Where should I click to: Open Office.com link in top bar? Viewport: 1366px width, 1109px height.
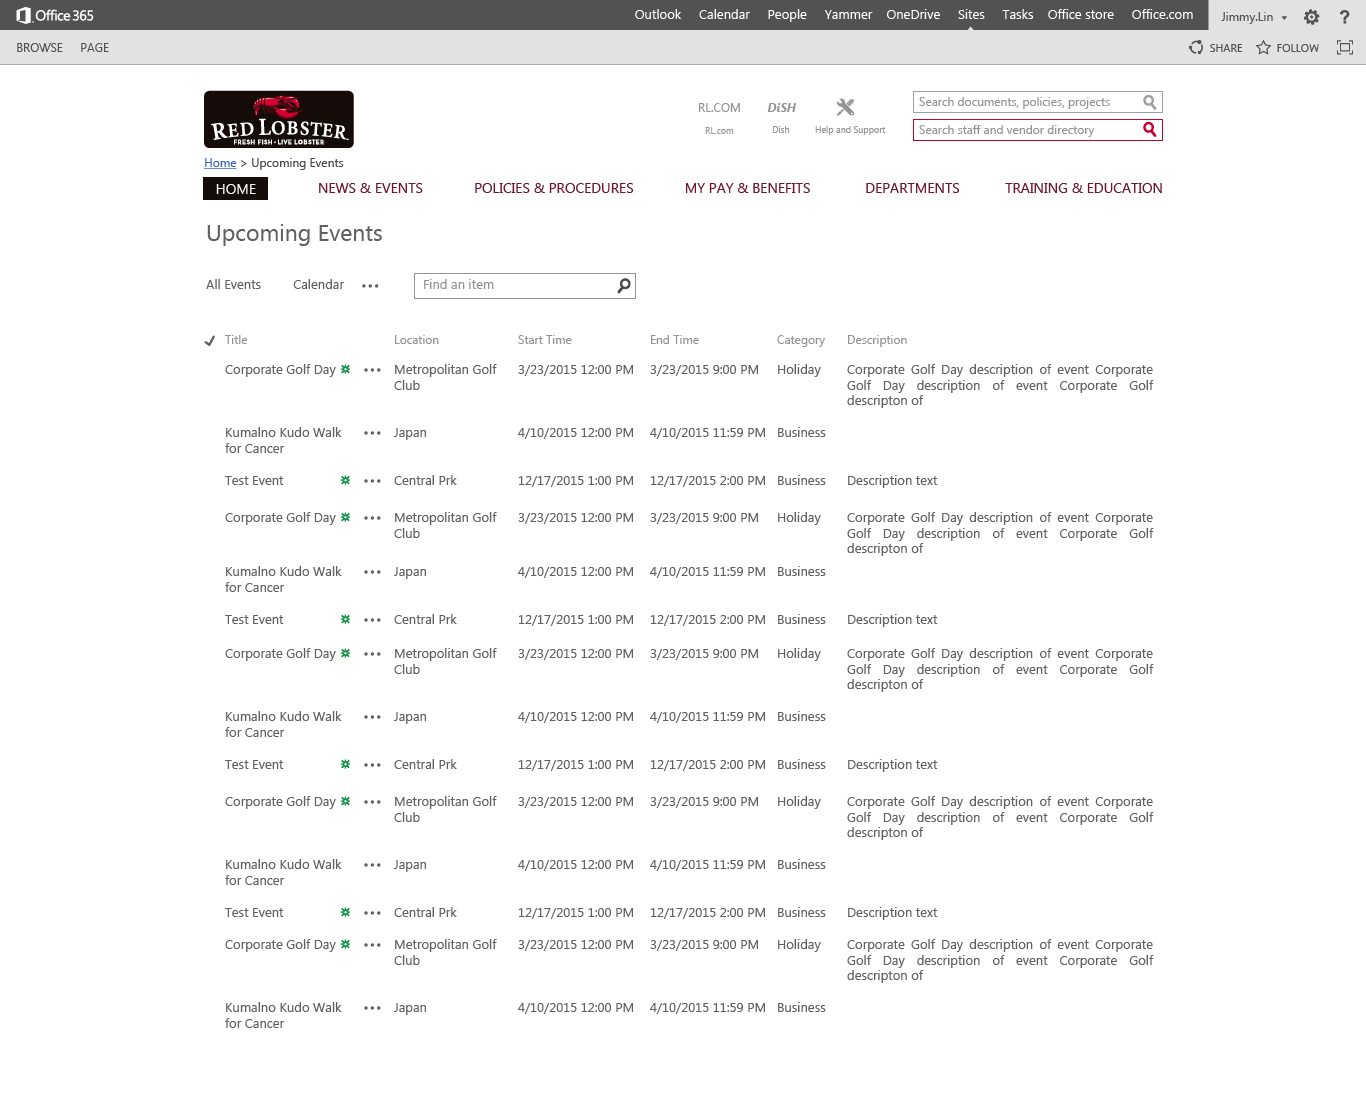coord(1162,15)
